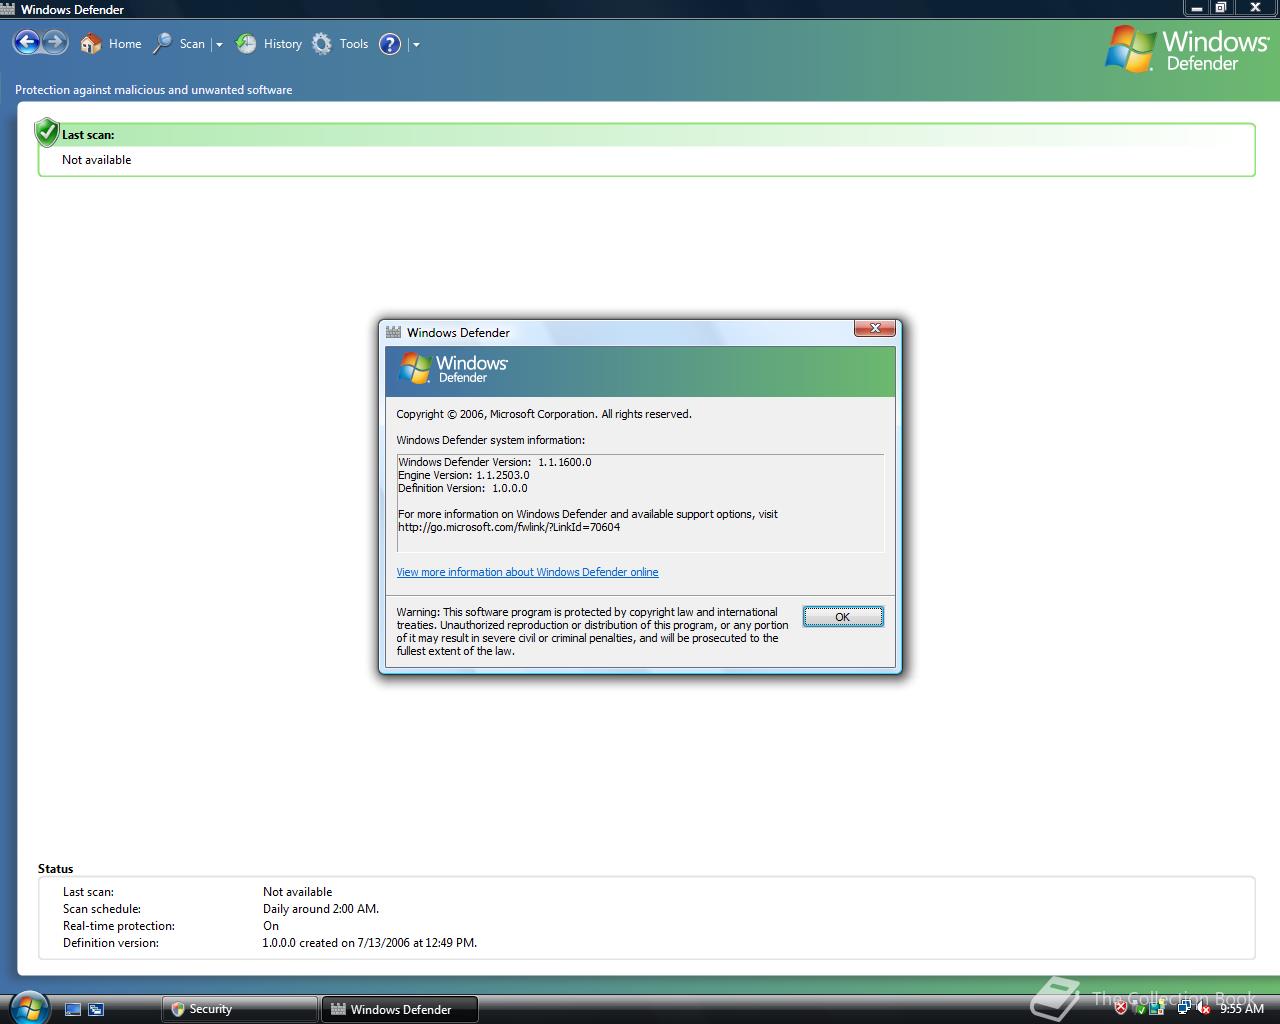This screenshot has height=1024, width=1280.
Task: Click the Switch between windows quick launch icon
Action: point(96,1009)
